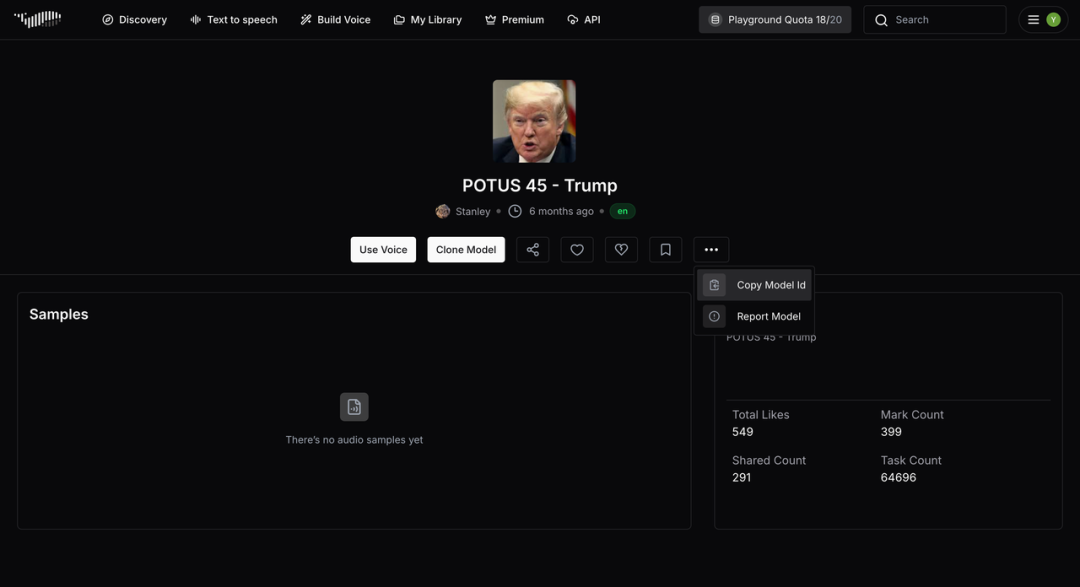The image size is (1080, 587).
Task: Go to Text to speech
Action: coord(234,20)
